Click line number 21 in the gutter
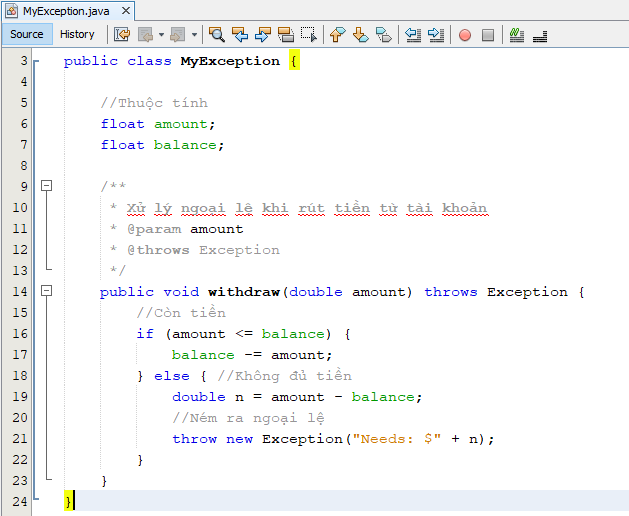This screenshot has width=629, height=516. tap(20, 439)
